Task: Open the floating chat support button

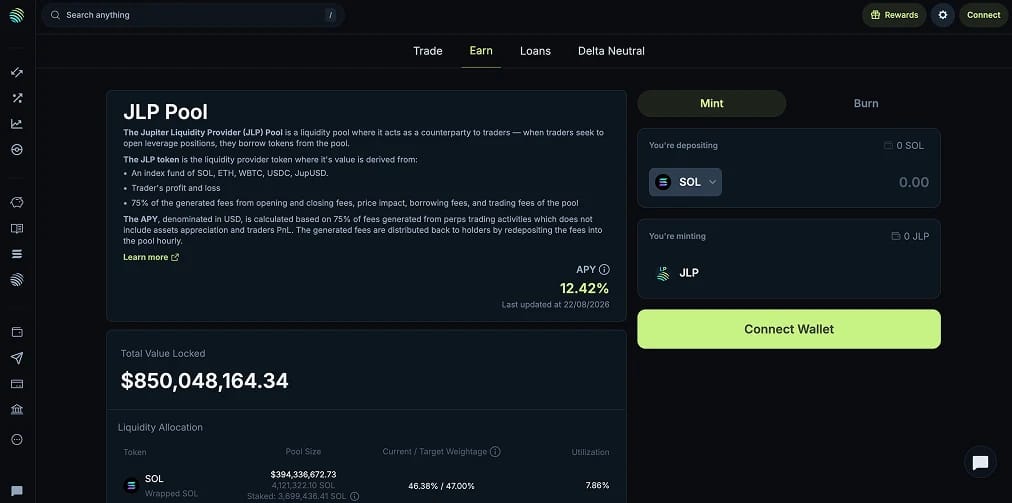Action: click(980, 462)
